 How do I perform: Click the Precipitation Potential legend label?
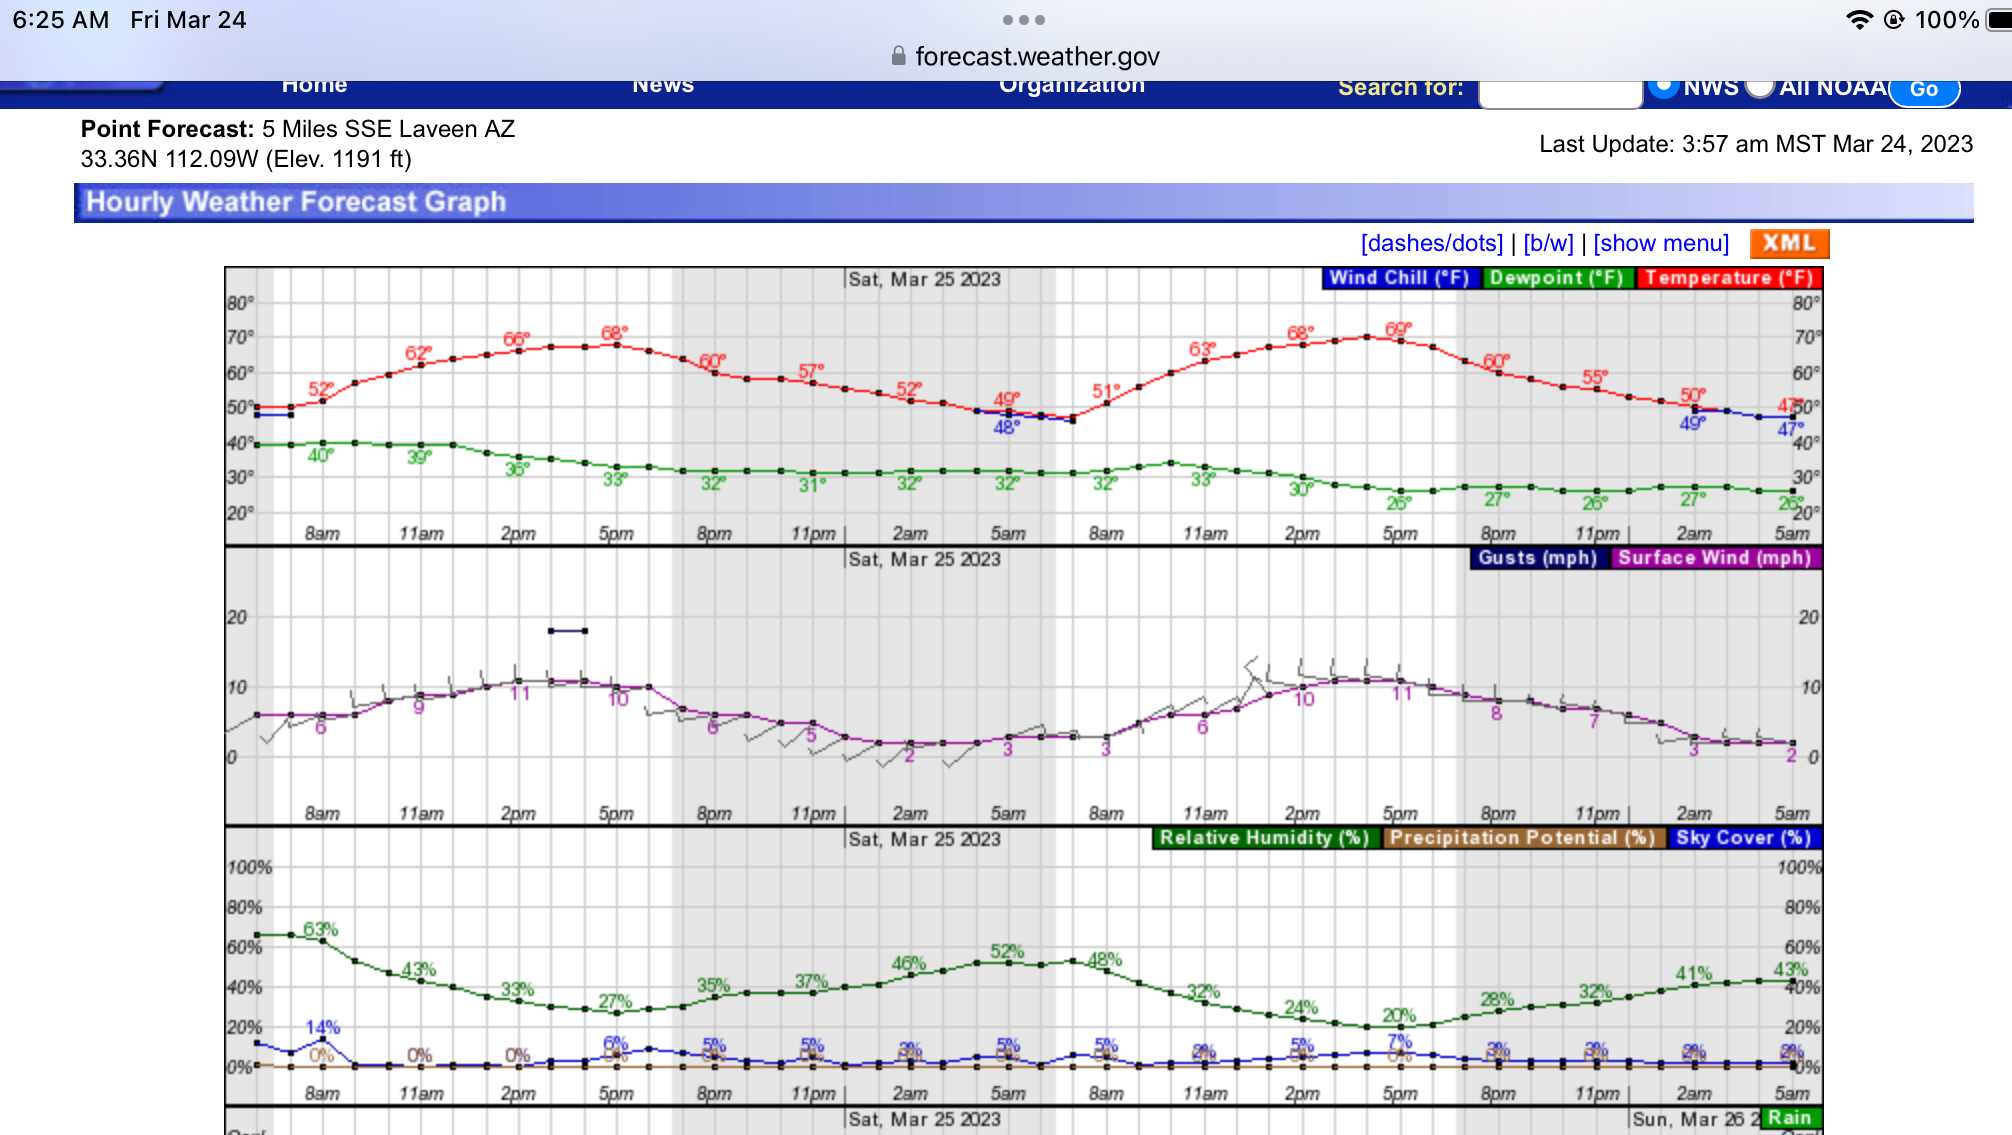[x=1522, y=838]
